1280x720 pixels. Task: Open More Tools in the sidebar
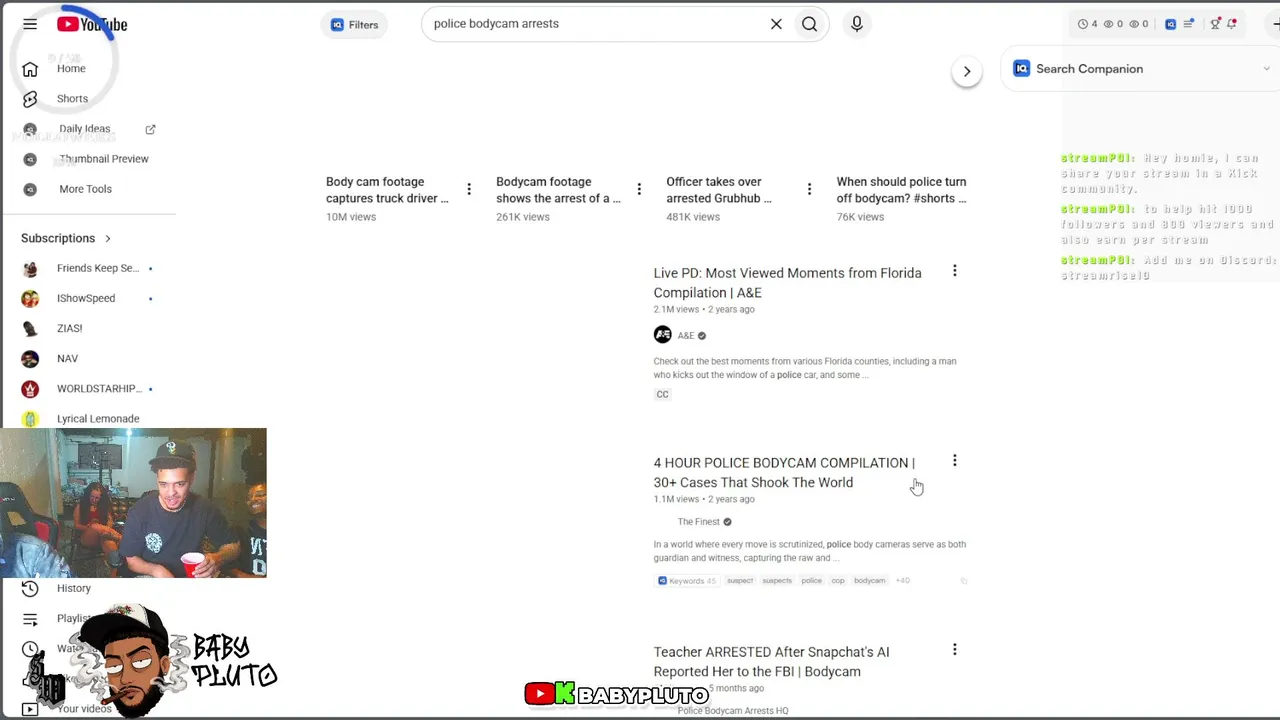tap(88, 189)
